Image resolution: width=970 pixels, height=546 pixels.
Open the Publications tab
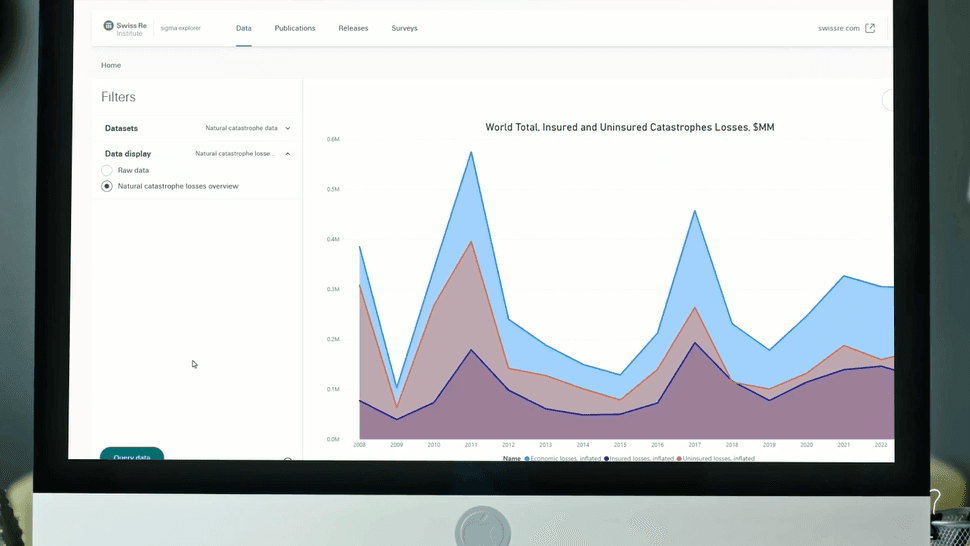click(295, 28)
